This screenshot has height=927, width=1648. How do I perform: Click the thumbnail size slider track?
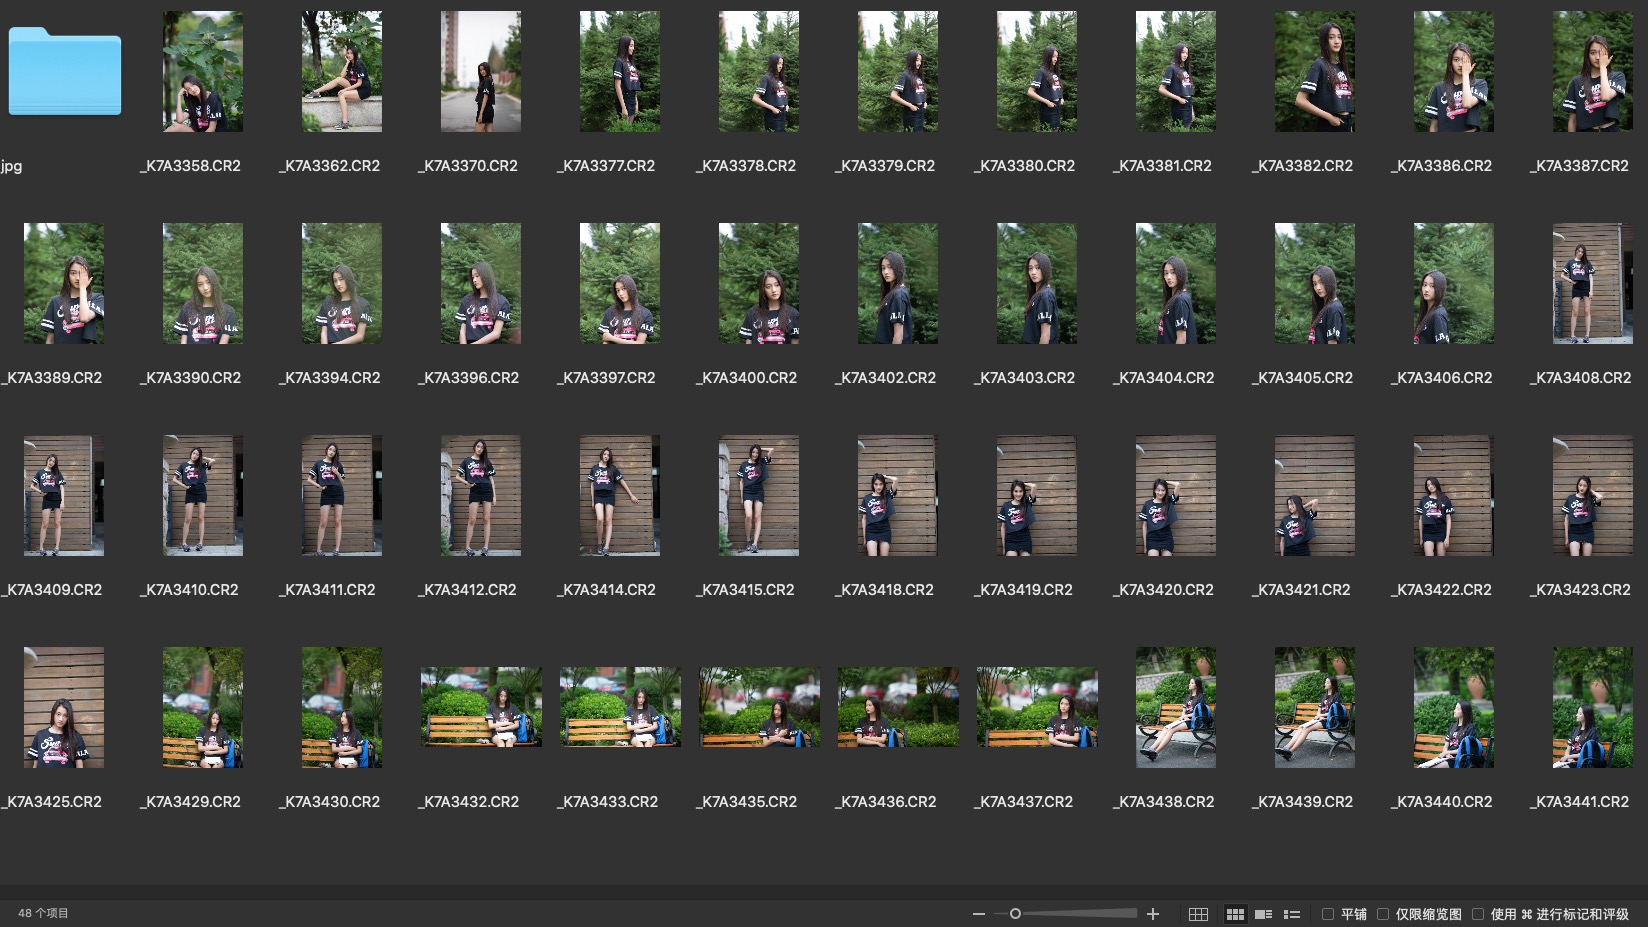point(1080,914)
